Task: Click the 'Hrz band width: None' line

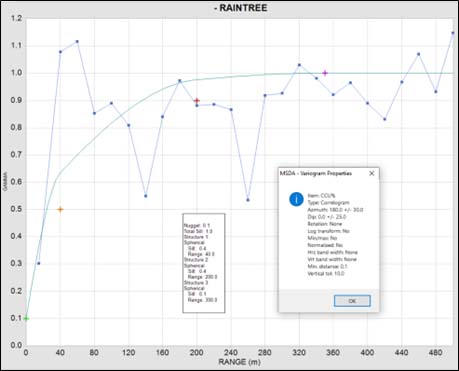Action: pos(332,252)
